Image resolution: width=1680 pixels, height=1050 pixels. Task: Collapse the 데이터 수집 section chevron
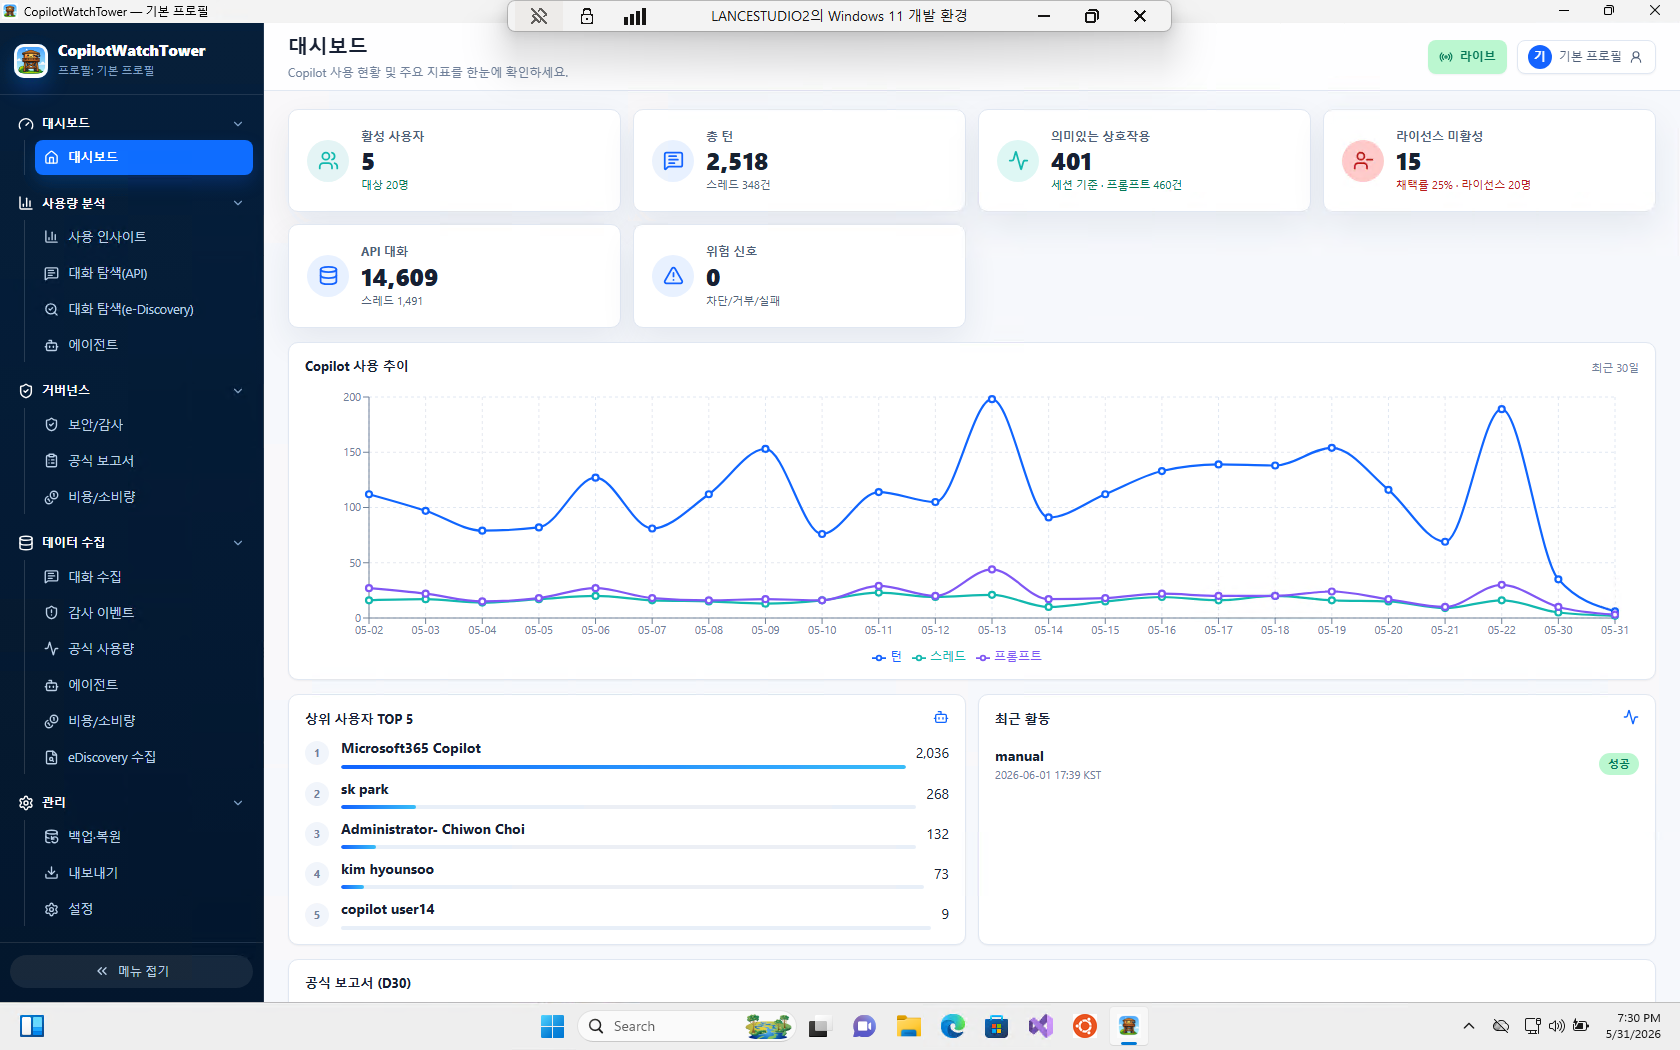coord(238,543)
